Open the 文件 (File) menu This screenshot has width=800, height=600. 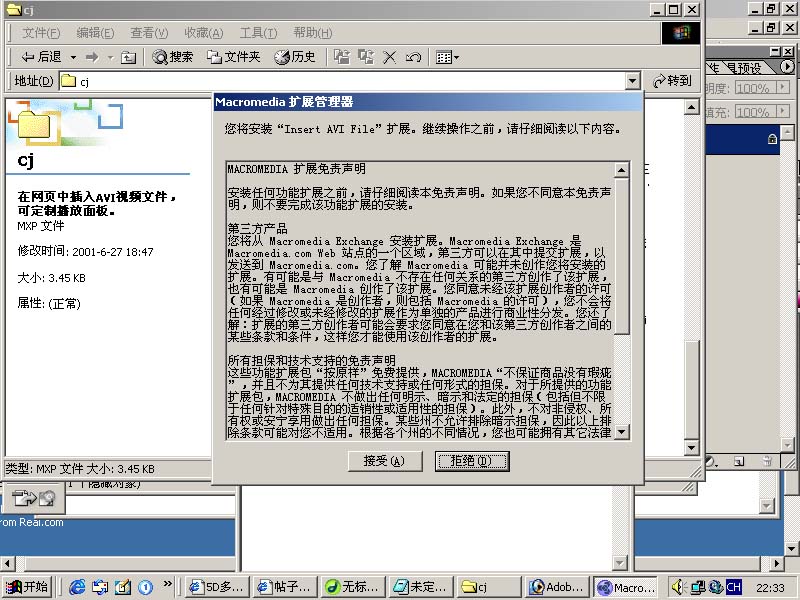[41, 33]
